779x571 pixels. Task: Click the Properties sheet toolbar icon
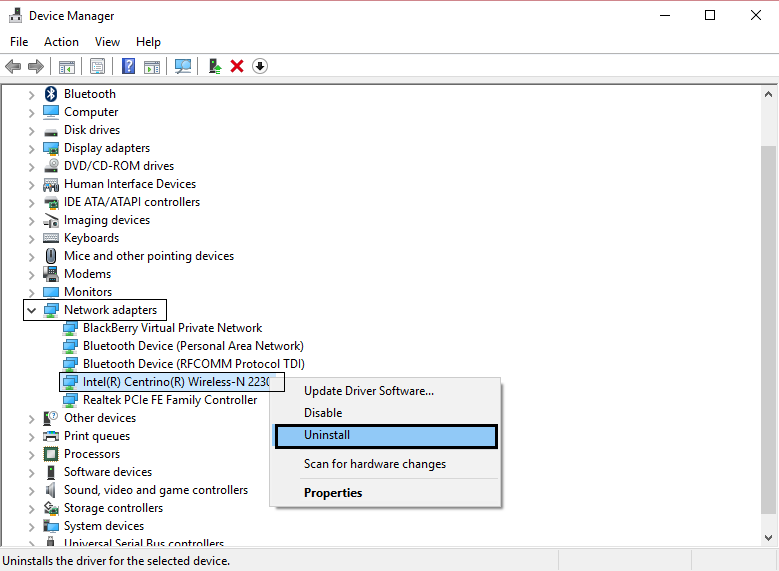(98, 66)
